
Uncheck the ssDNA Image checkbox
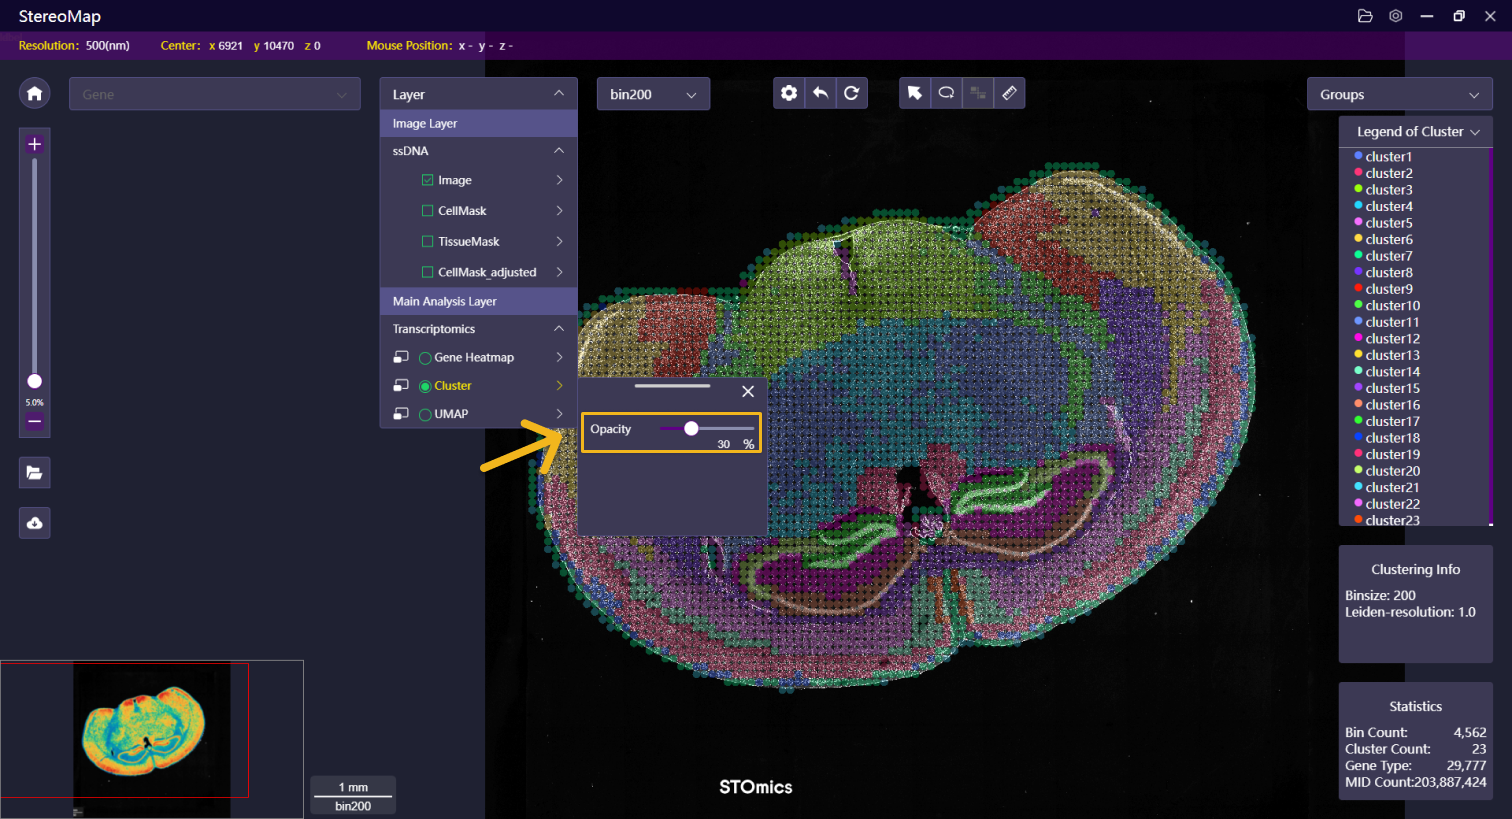[x=428, y=180]
